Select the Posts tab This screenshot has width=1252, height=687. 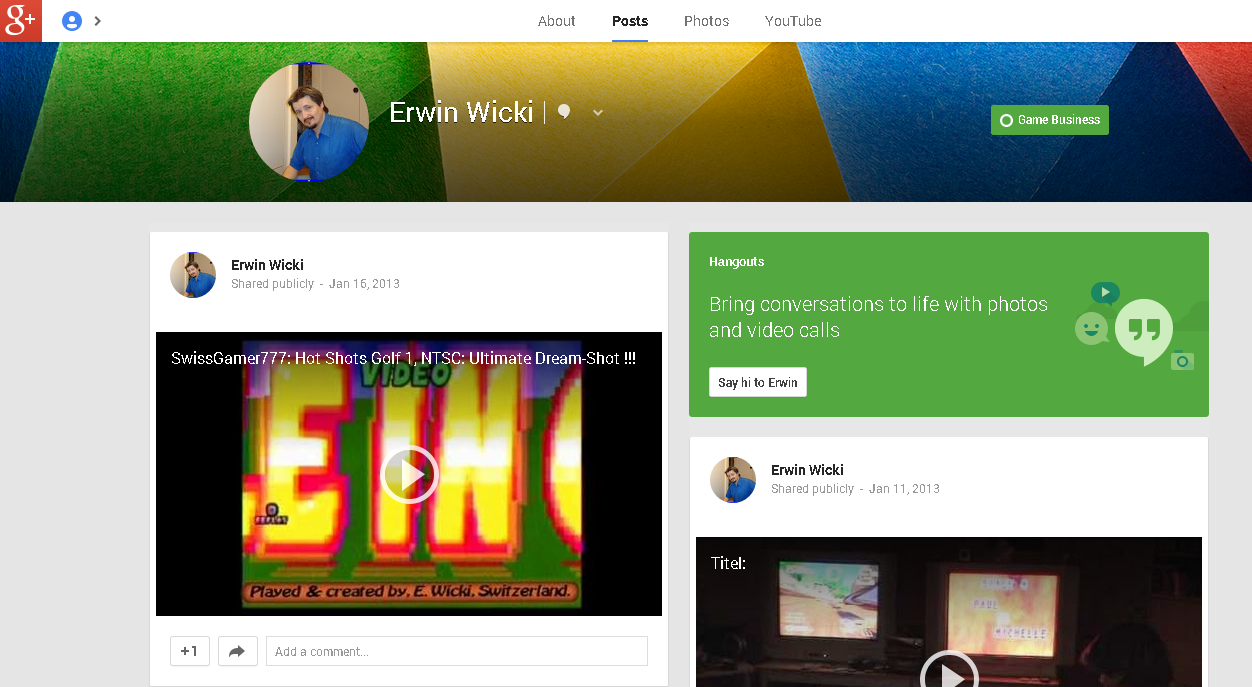click(x=630, y=21)
